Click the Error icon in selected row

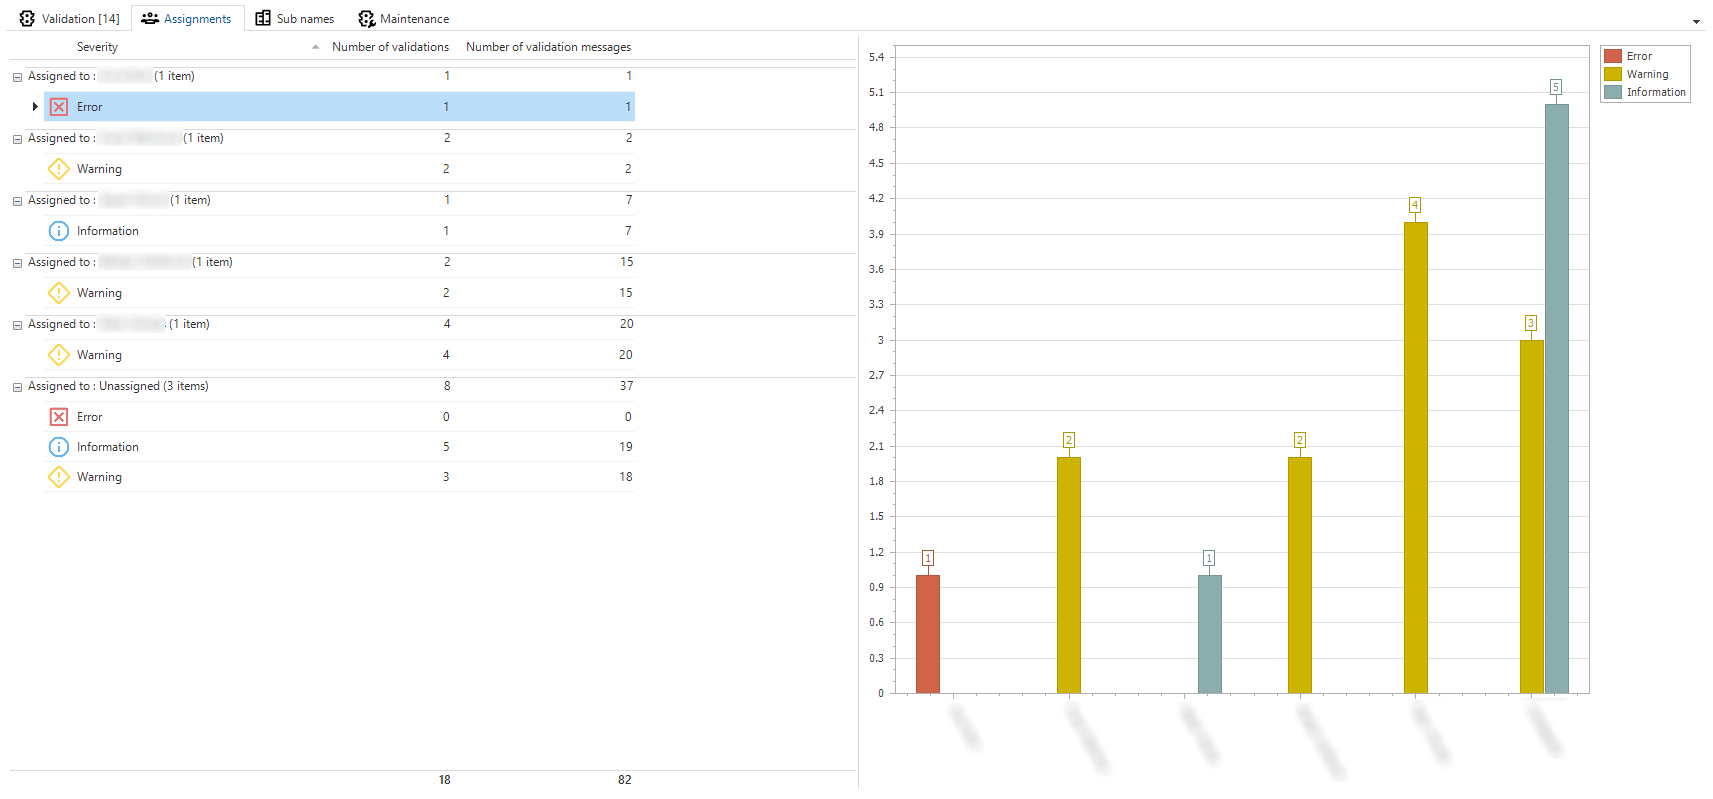[x=59, y=106]
